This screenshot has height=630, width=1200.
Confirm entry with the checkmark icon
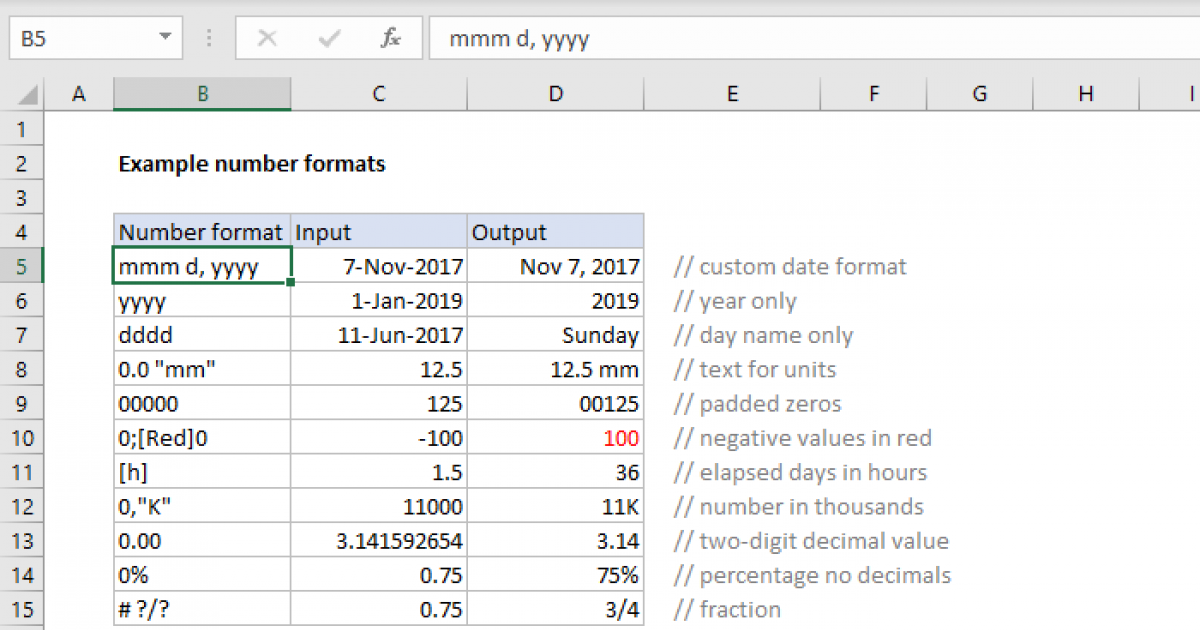[x=327, y=38]
